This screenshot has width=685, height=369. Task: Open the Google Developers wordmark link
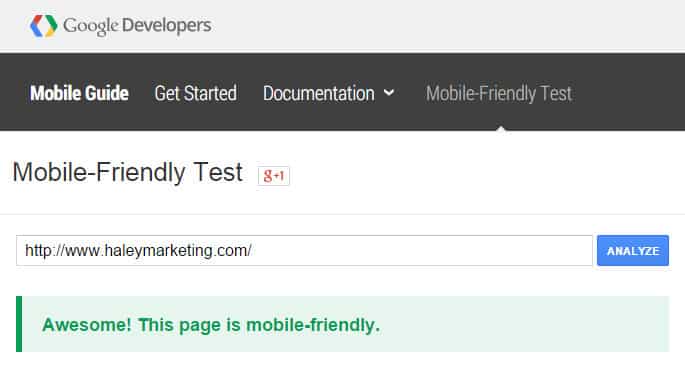click(137, 26)
